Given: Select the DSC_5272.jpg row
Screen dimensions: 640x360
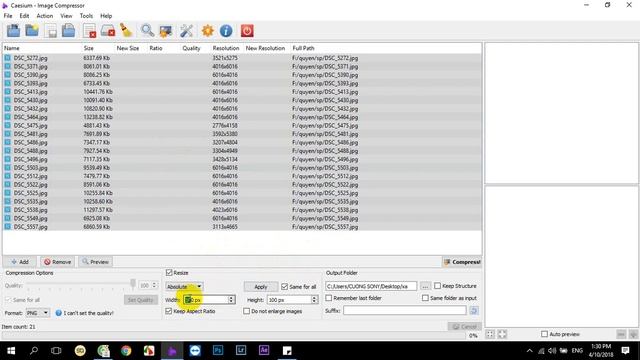Looking at the screenshot, I should point(242,58).
